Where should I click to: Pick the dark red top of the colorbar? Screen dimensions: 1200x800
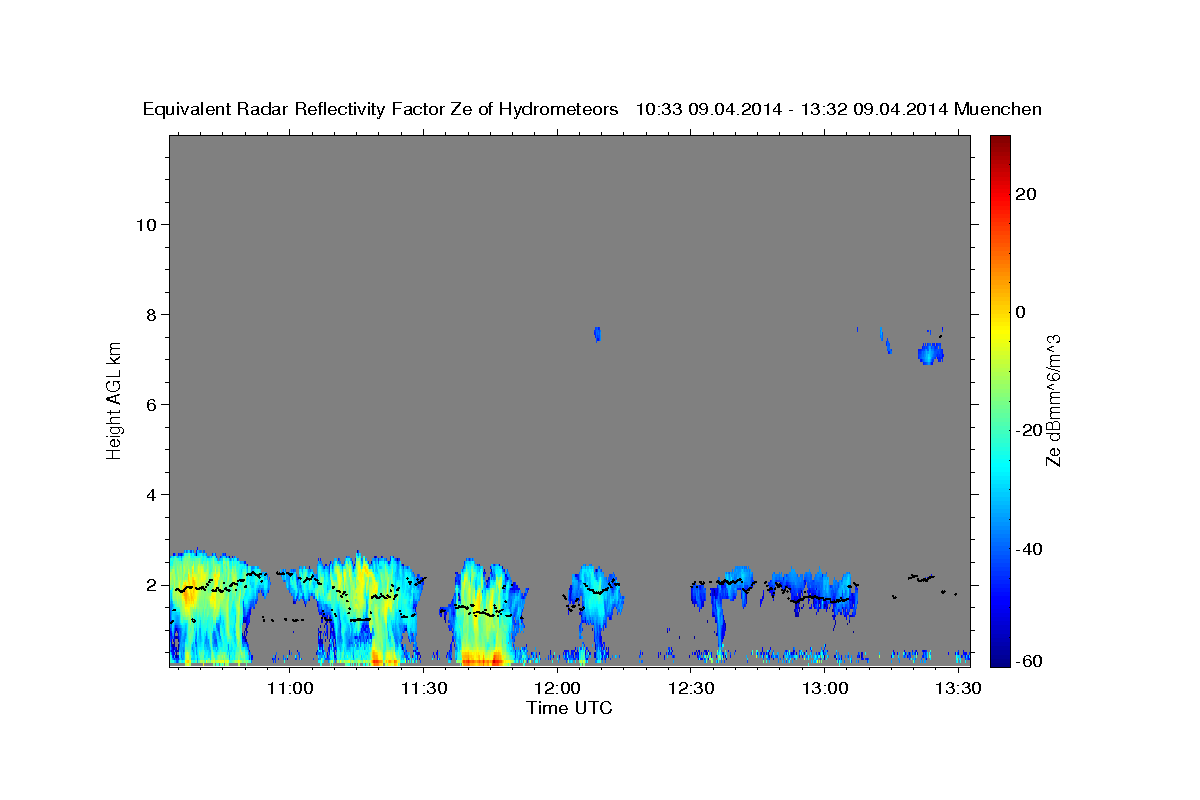[1000, 145]
